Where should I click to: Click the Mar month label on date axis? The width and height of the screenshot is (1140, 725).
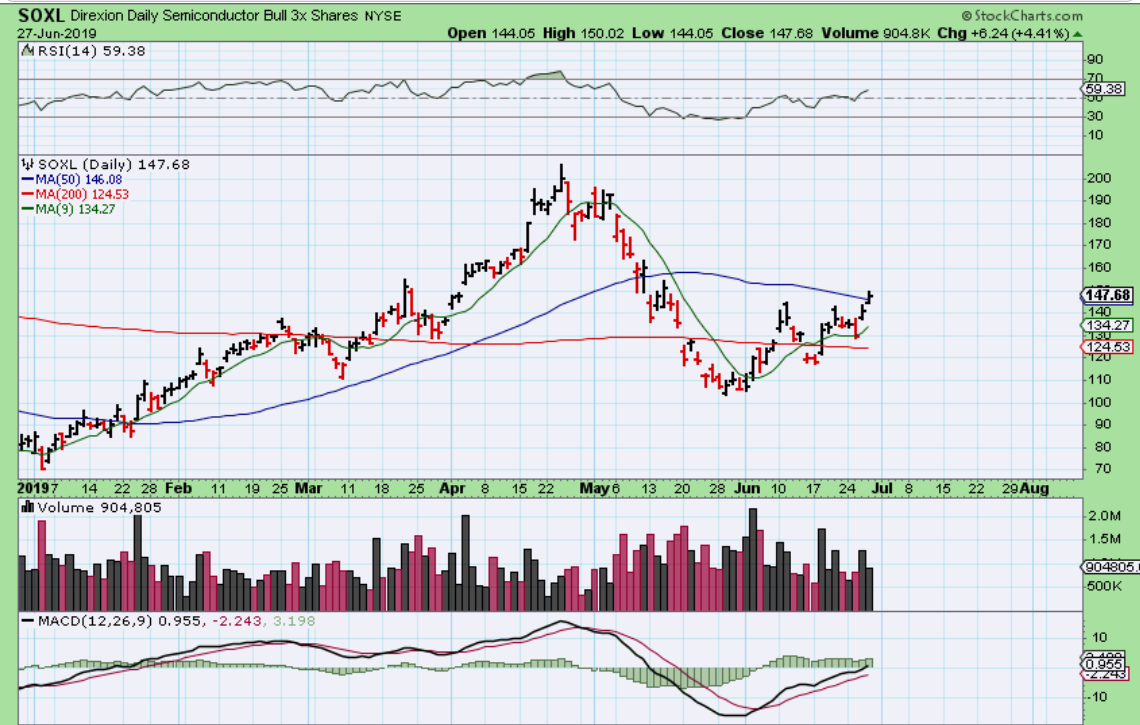point(308,489)
